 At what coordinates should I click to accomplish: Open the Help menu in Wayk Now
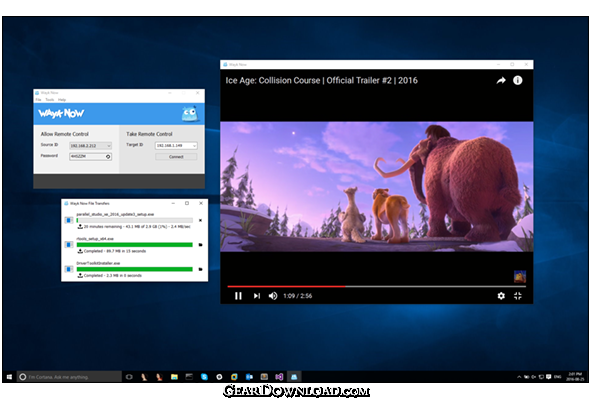tap(62, 100)
